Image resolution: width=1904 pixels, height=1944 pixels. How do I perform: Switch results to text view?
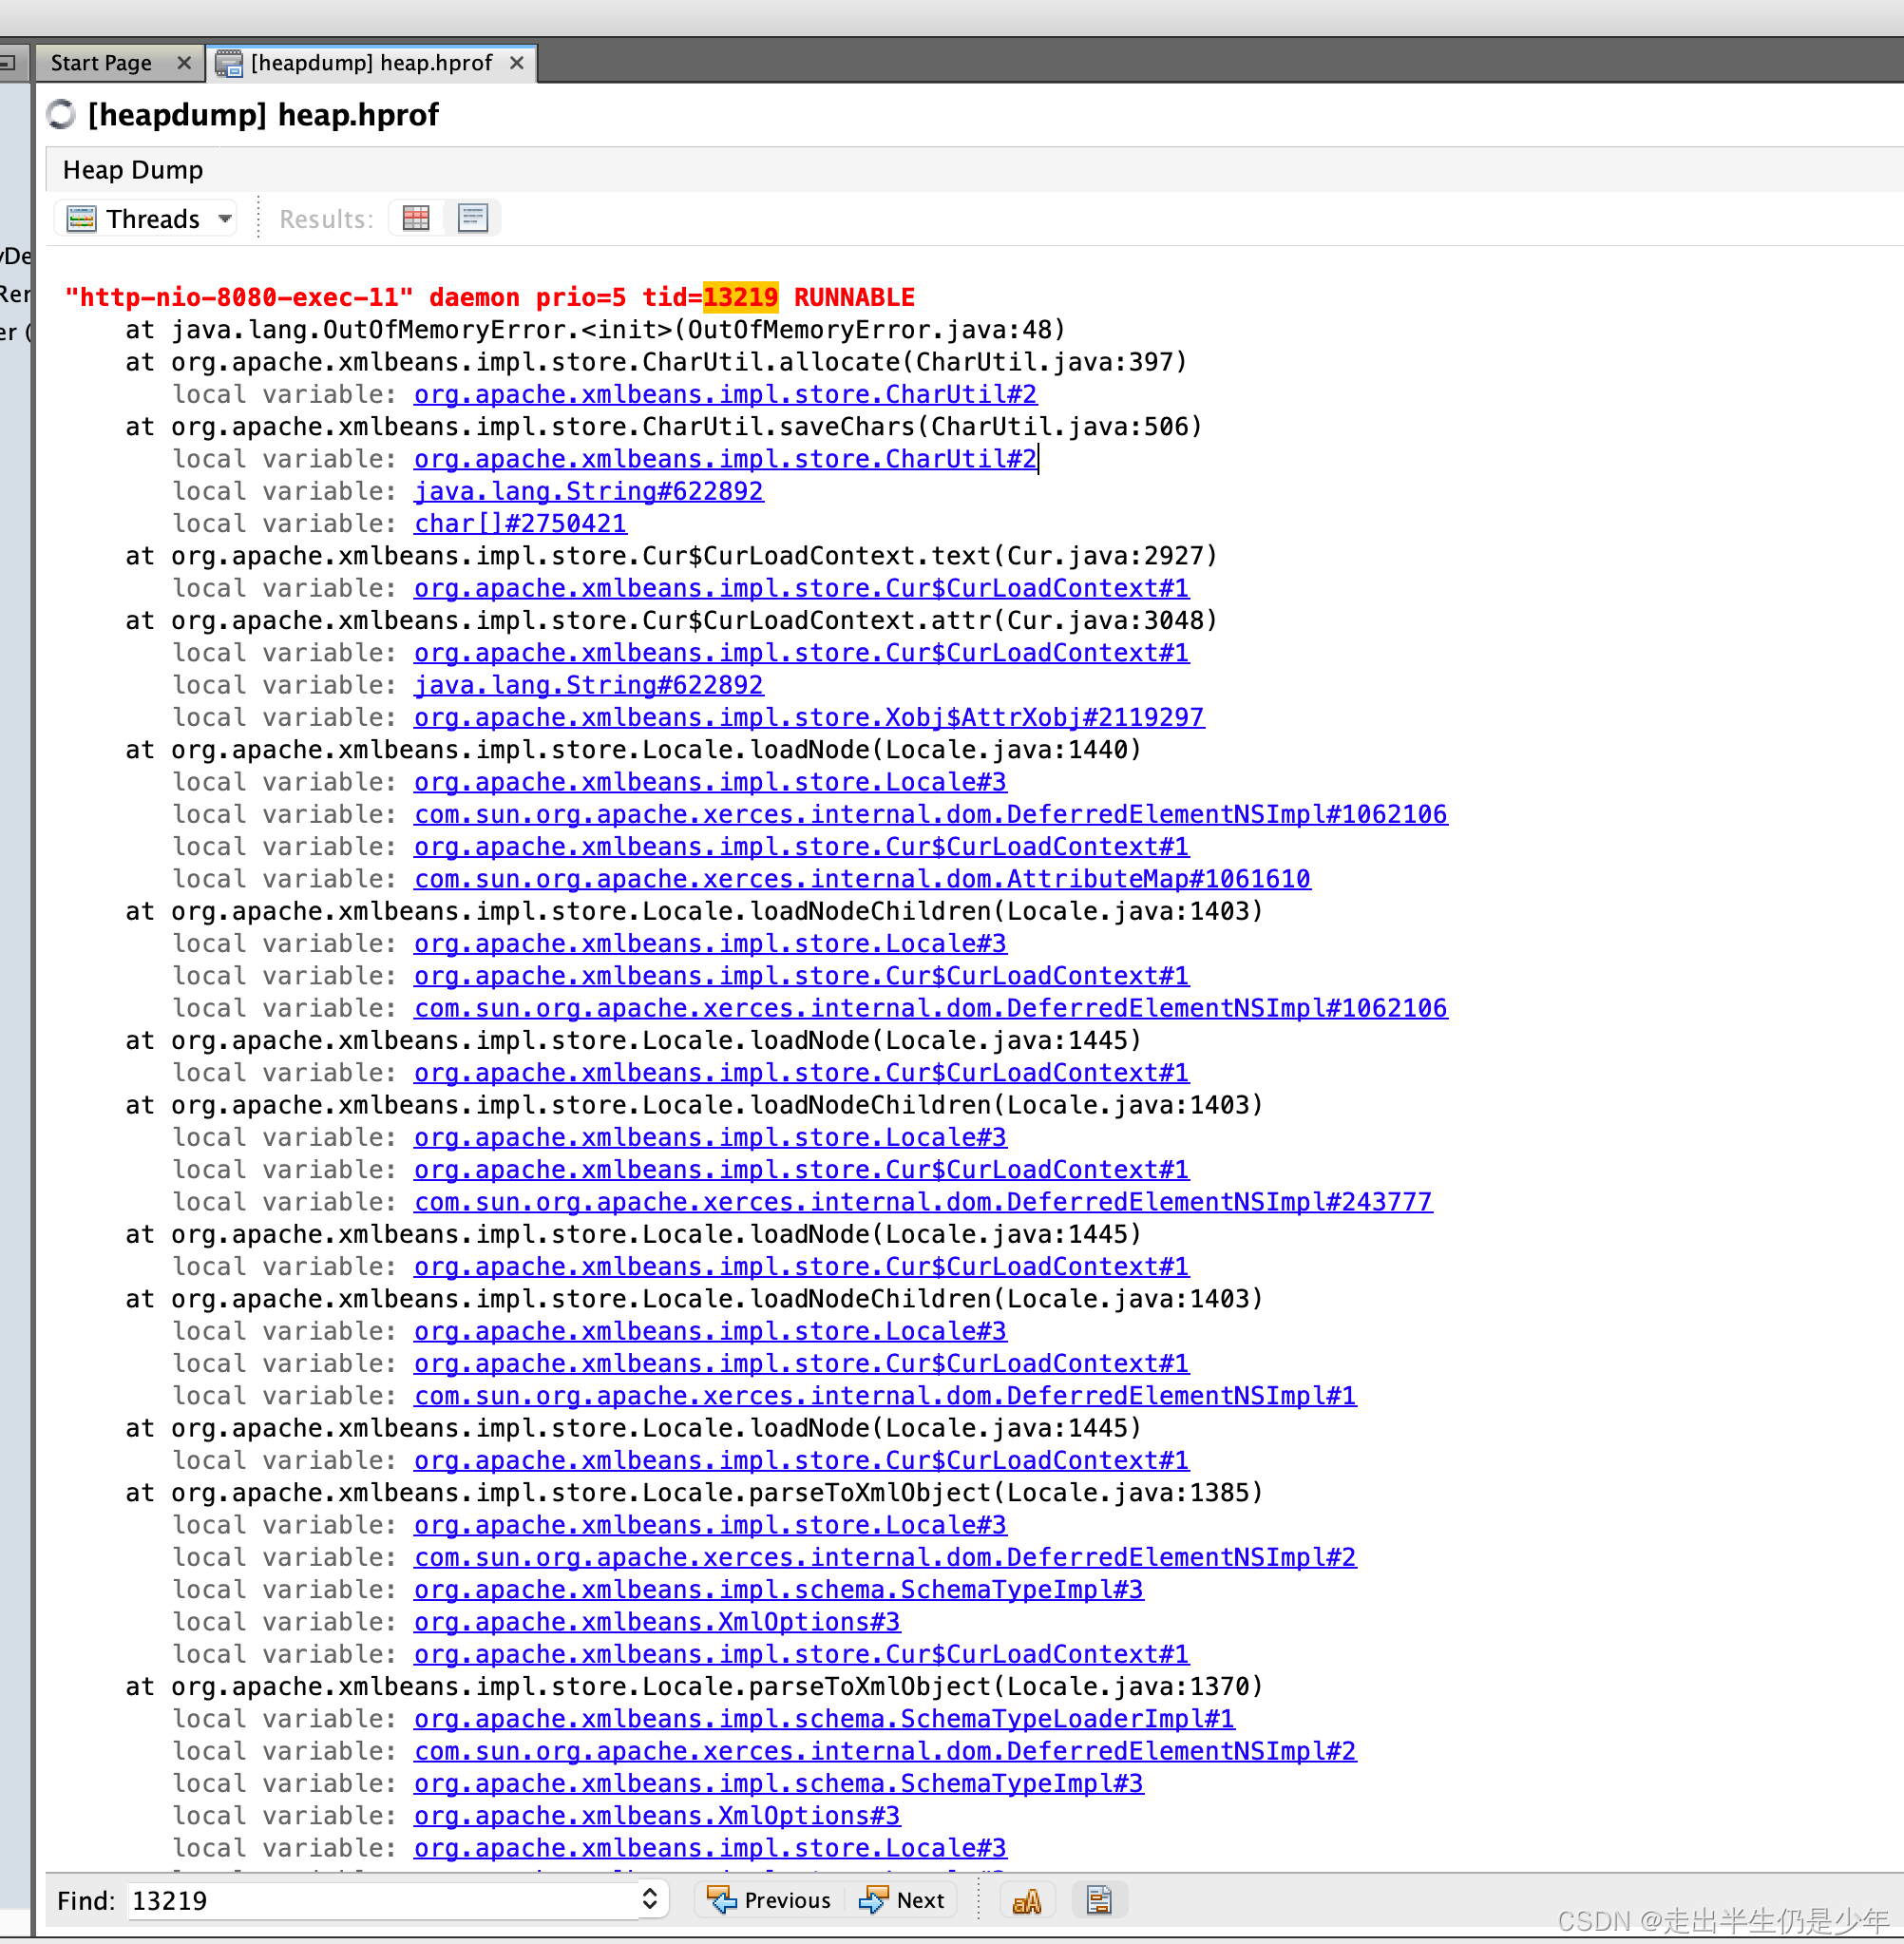[472, 218]
